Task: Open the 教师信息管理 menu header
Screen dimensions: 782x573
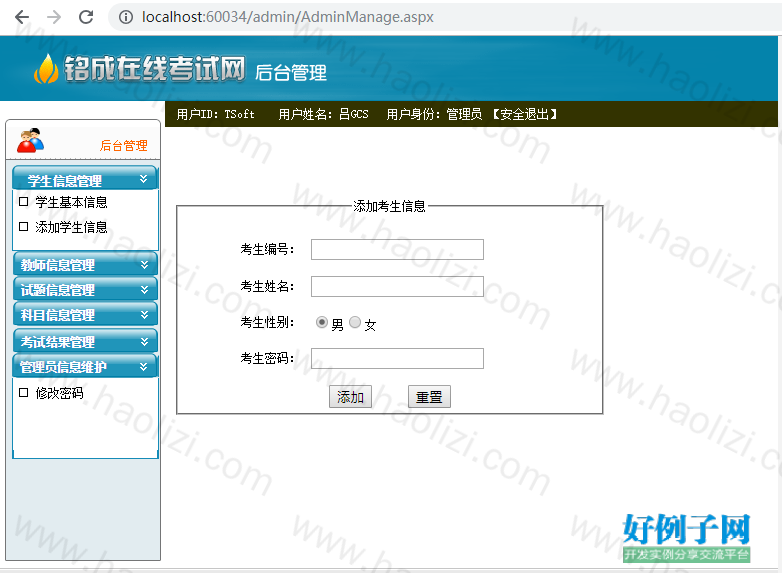Action: [x=85, y=264]
